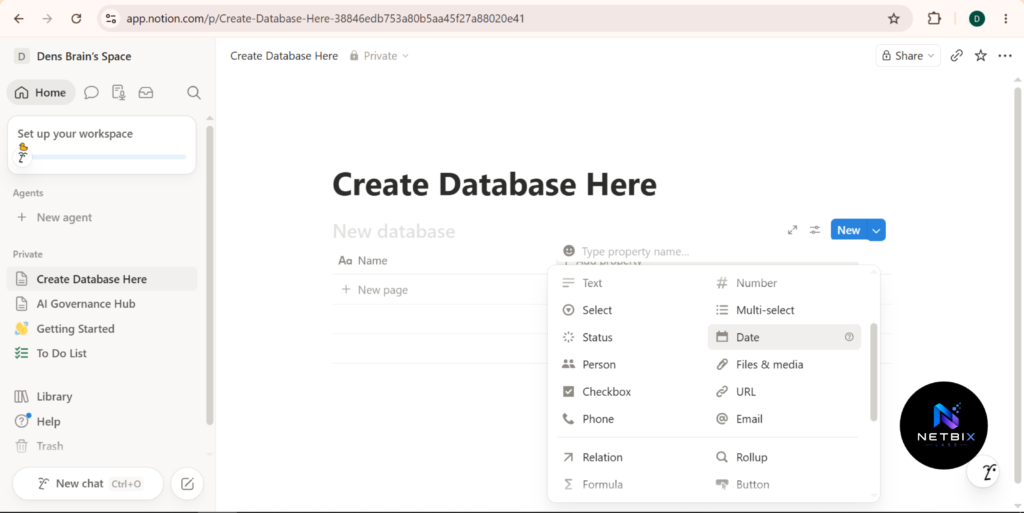The height and width of the screenshot is (513, 1024).
Task: Choose the Button property type
Action: click(x=784, y=484)
